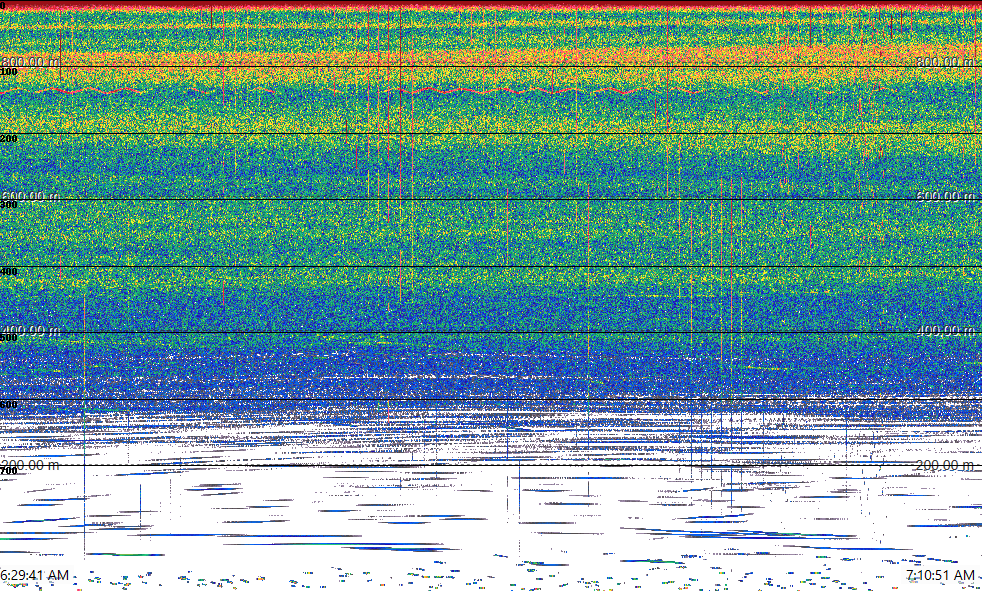Click the 6:29:41 AM start timestamp
982x592 pixels.
34,575
